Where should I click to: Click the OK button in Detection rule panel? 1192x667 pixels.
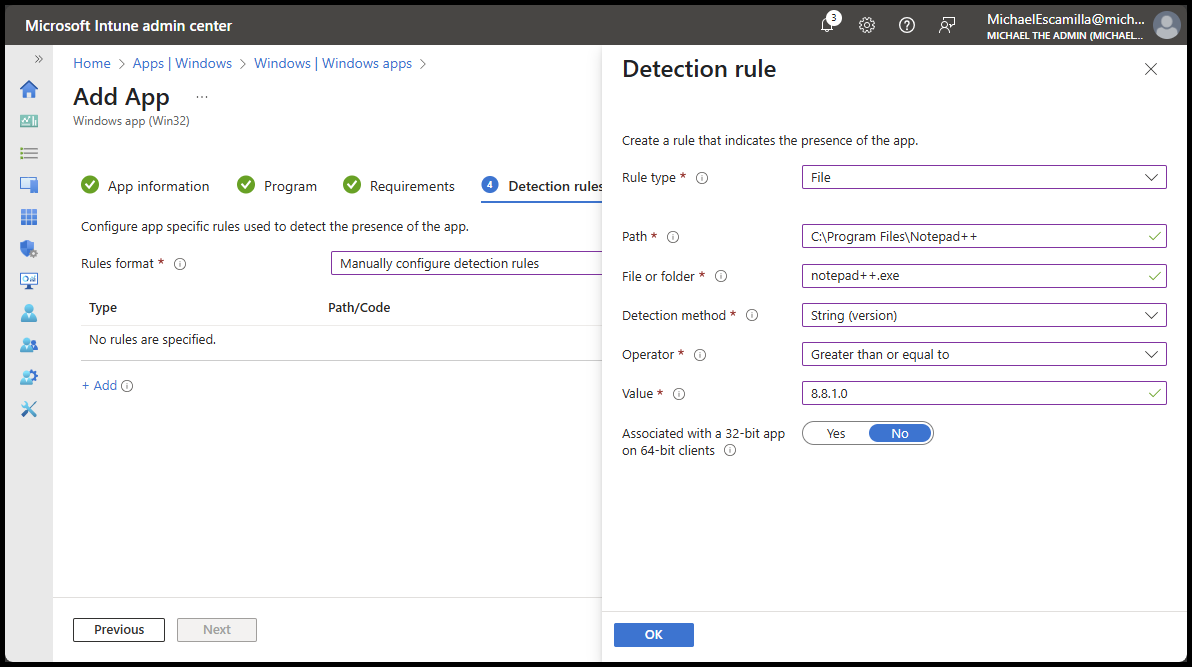653,634
